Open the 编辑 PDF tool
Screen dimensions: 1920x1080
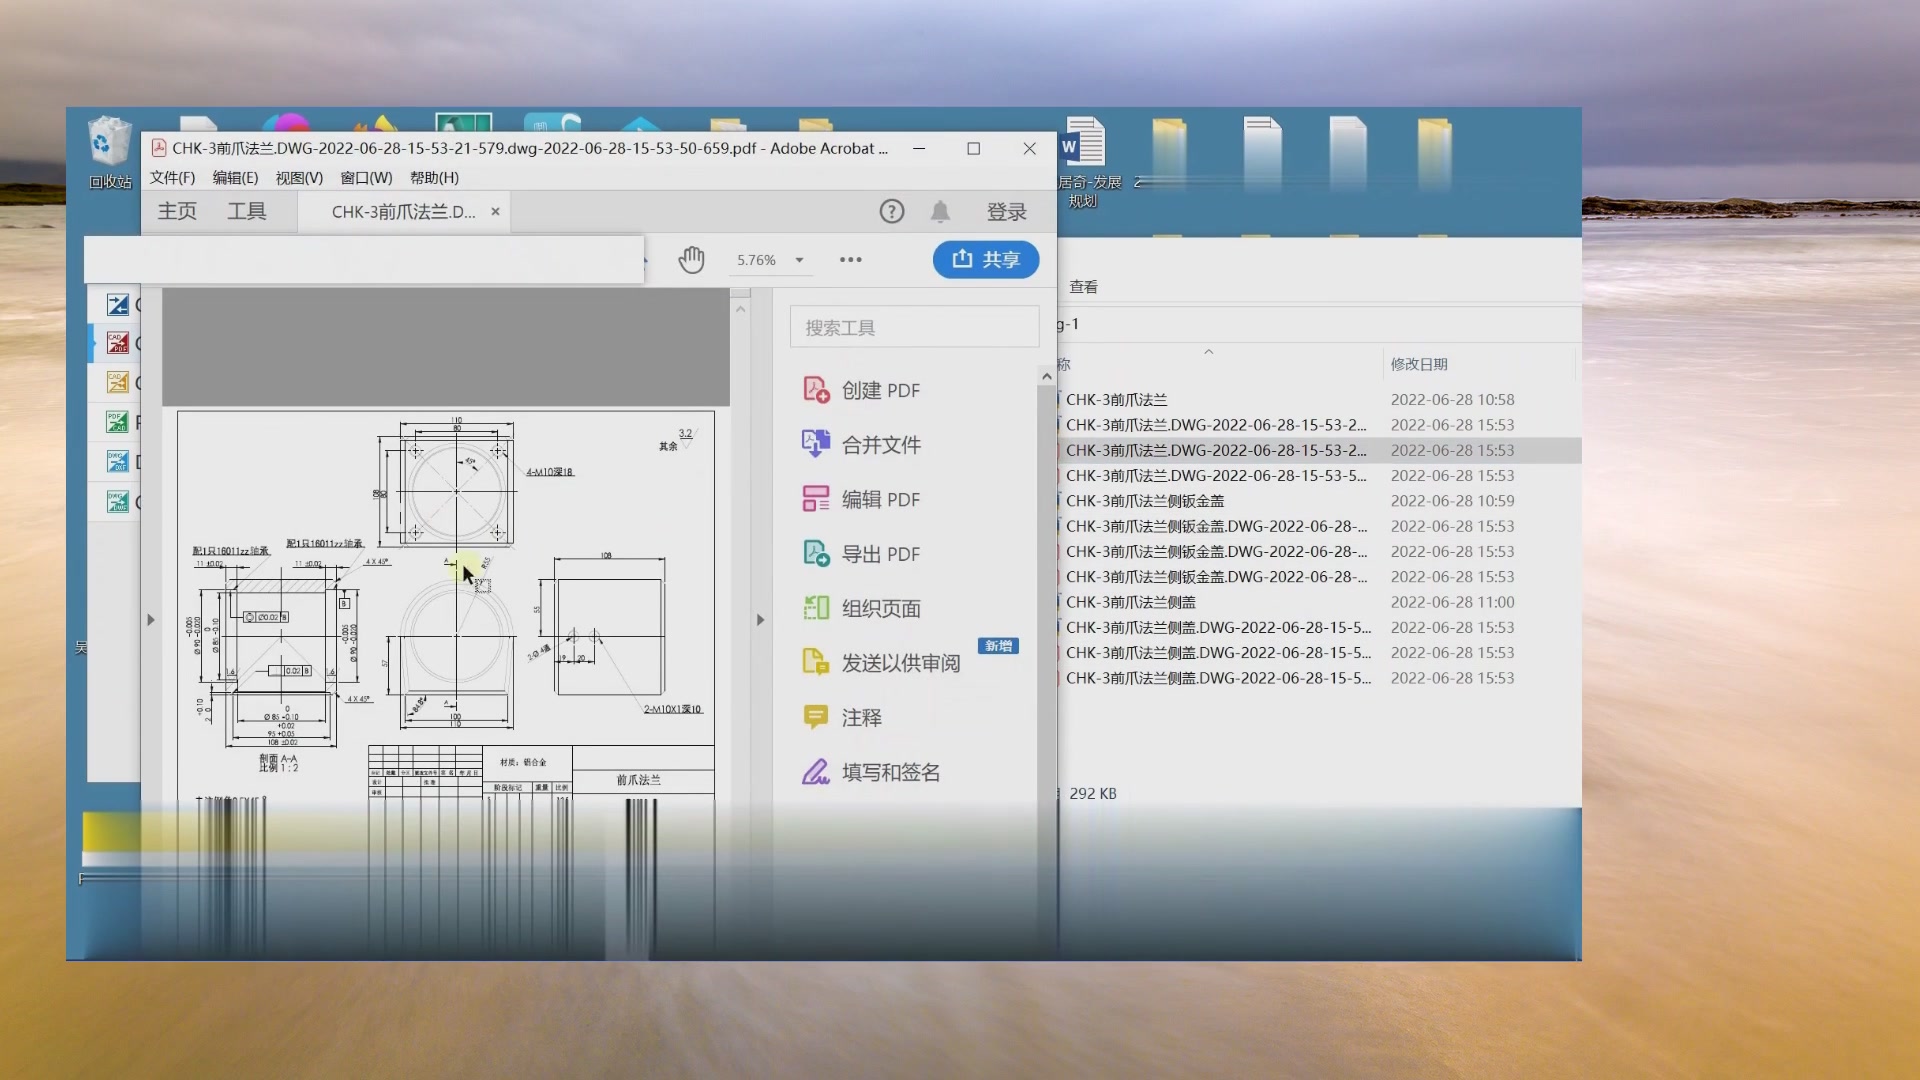(881, 499)
